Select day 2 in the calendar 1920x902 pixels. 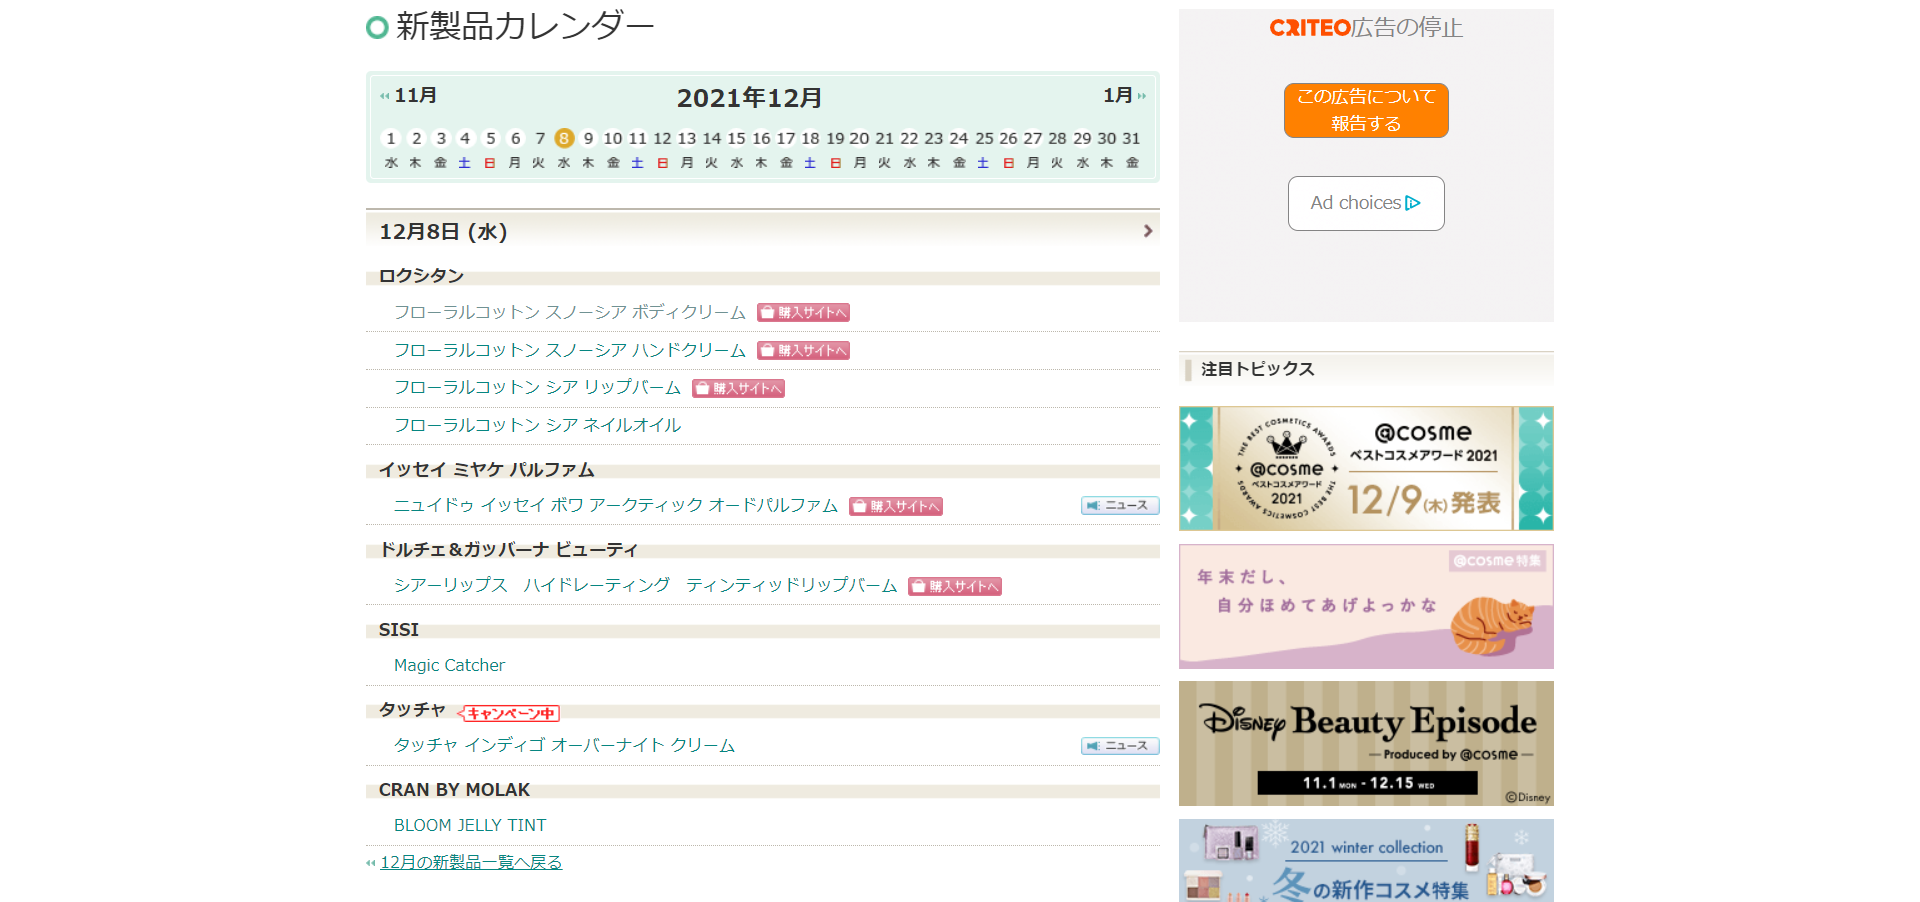[x=417, y=138]
